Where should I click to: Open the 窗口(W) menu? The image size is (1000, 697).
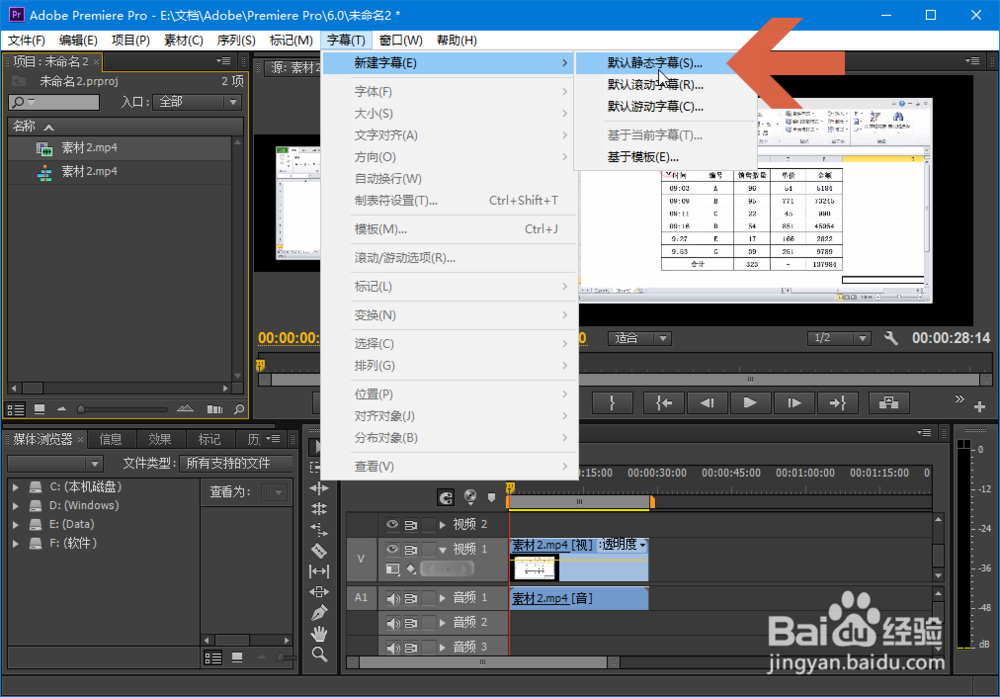[x=401, y=40]
